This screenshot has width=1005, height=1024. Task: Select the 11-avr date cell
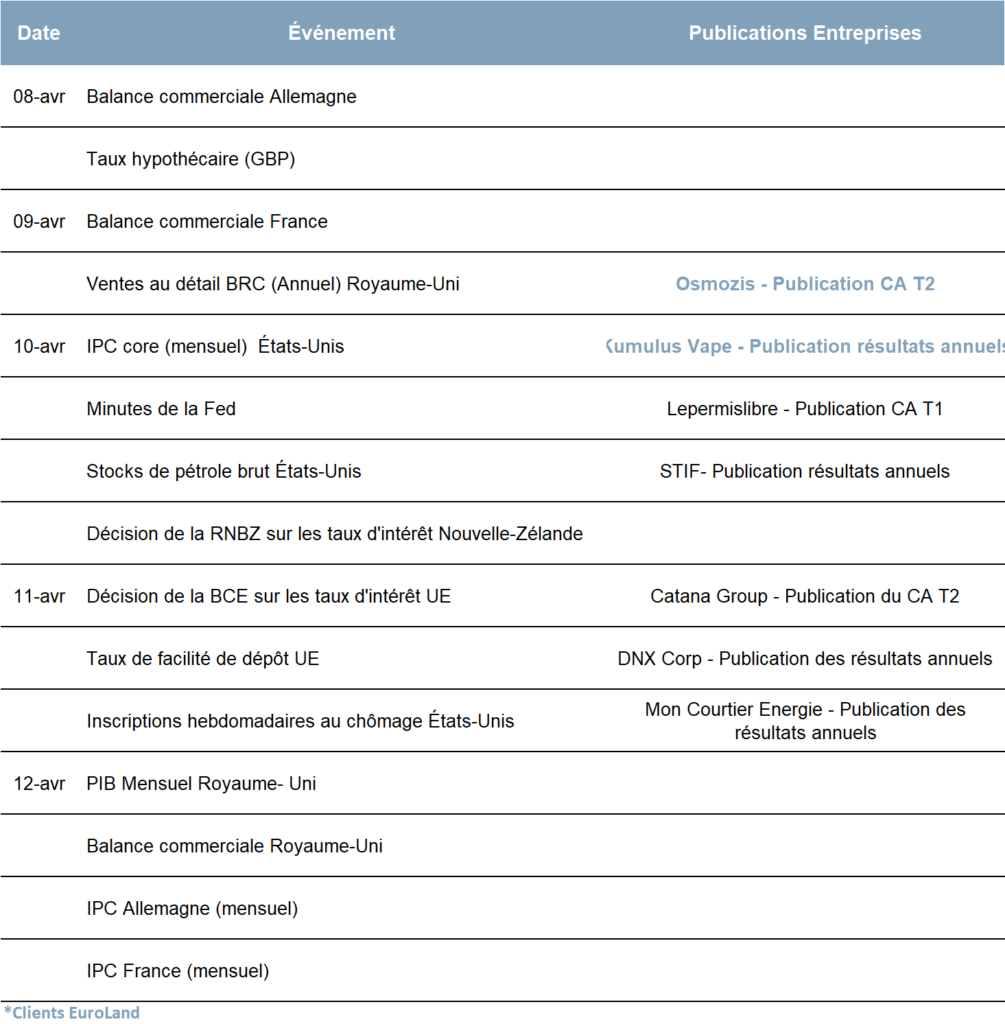coord(39,596)
